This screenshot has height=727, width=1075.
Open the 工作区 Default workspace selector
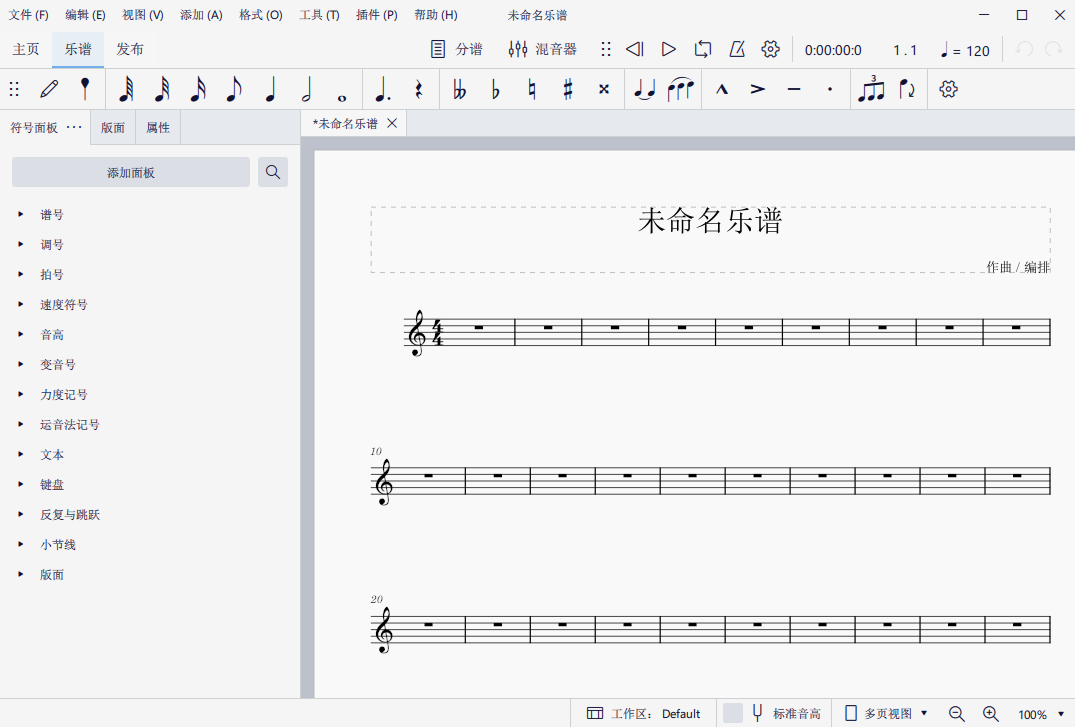[644, 714]
